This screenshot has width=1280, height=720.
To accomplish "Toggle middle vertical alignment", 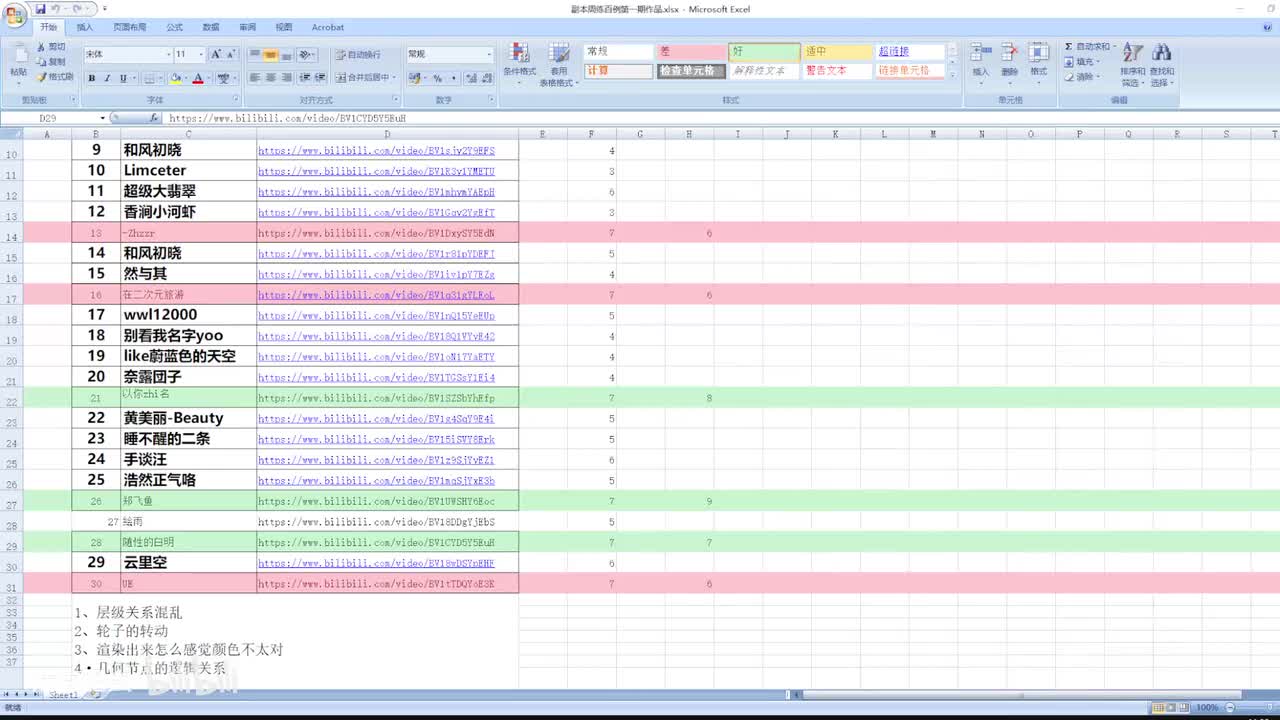I will (x=270, y=54).
